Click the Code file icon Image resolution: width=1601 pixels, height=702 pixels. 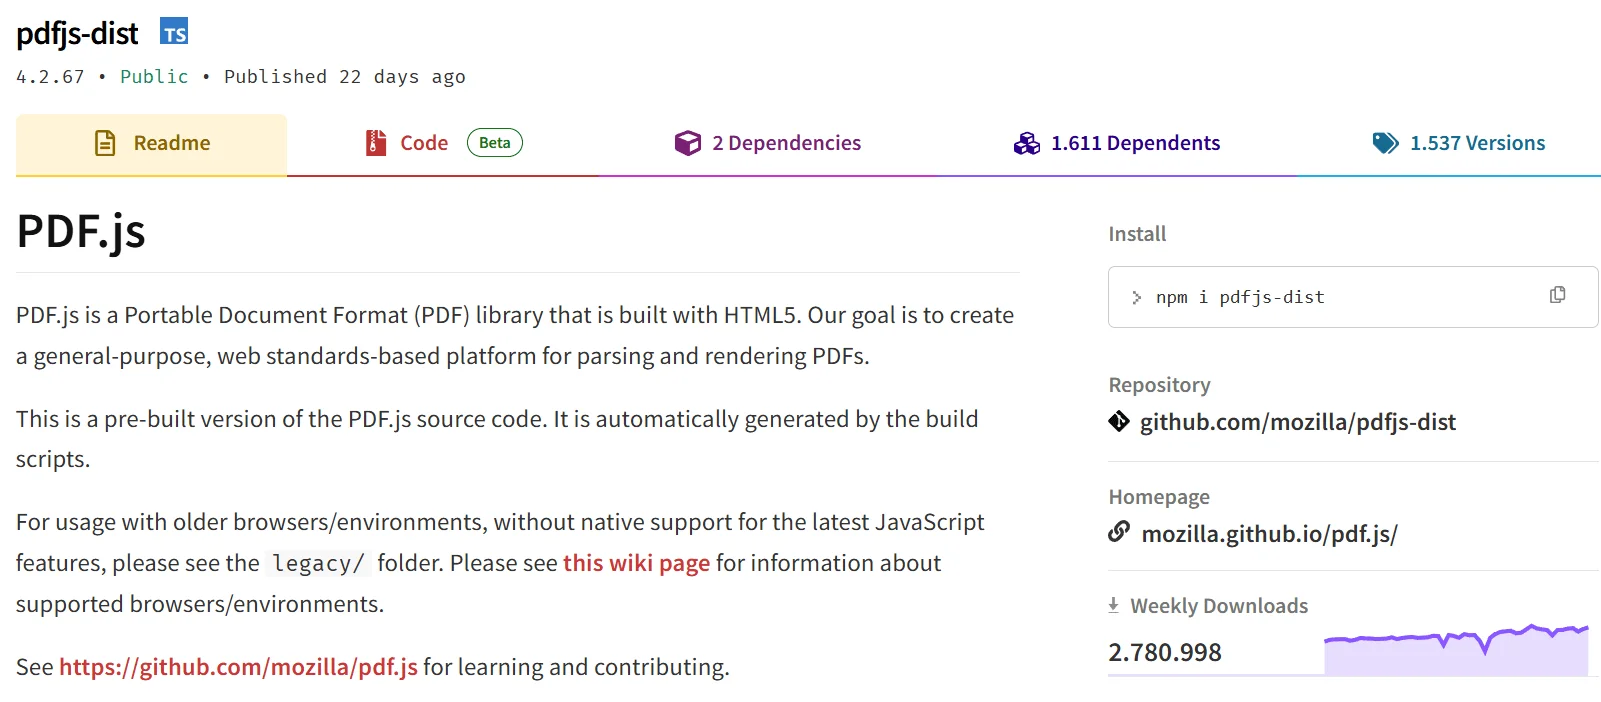(x=376, y=143)
